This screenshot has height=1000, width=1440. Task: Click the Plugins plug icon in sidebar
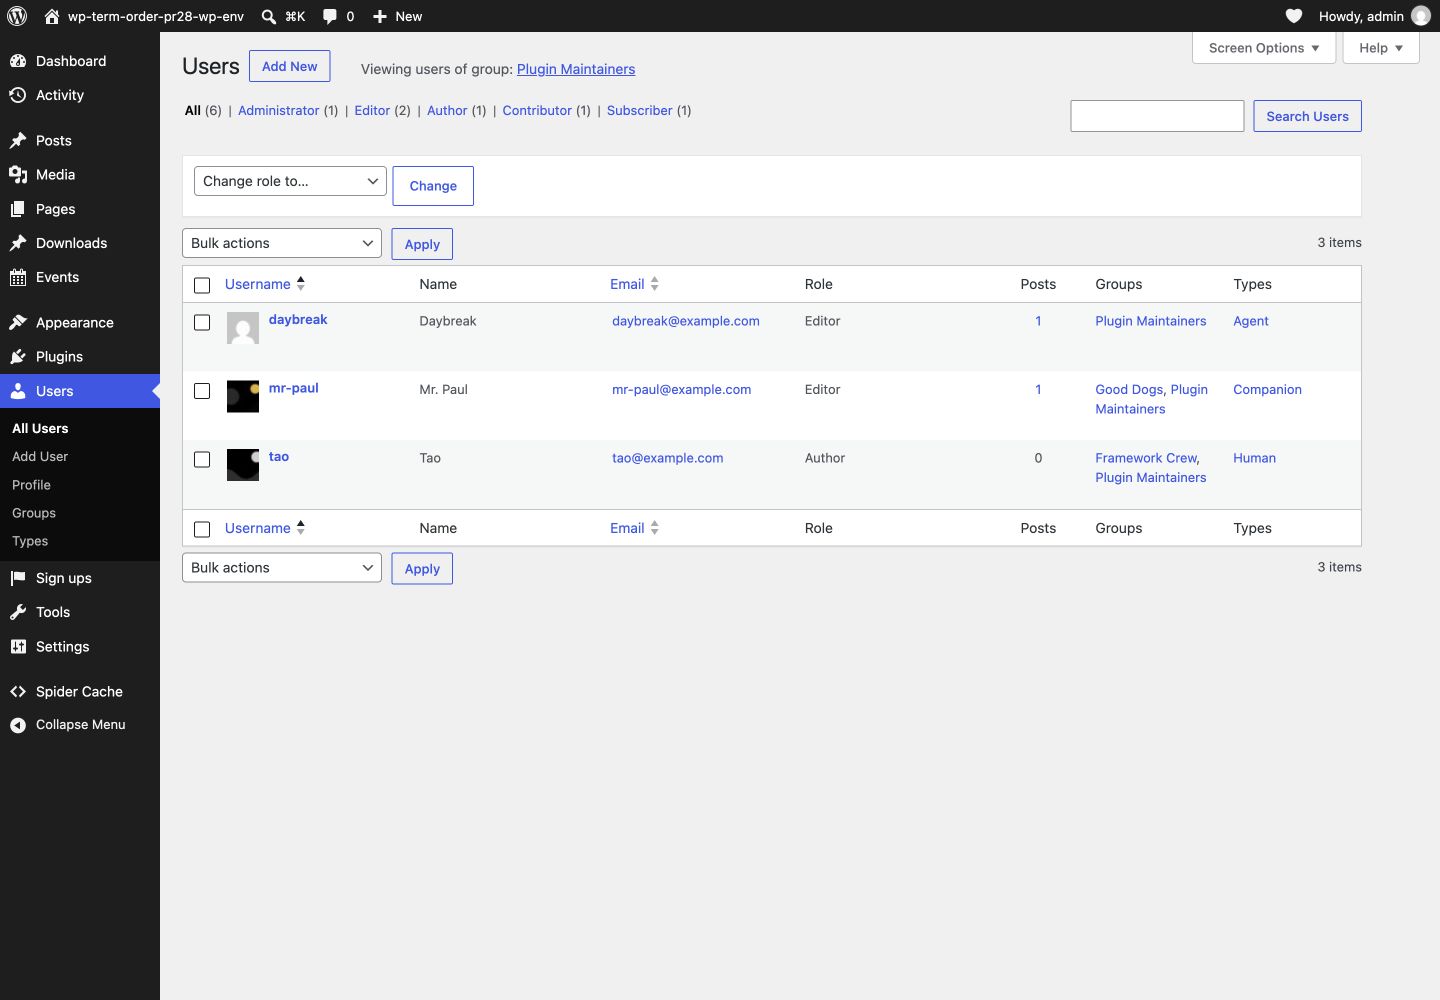18,356
